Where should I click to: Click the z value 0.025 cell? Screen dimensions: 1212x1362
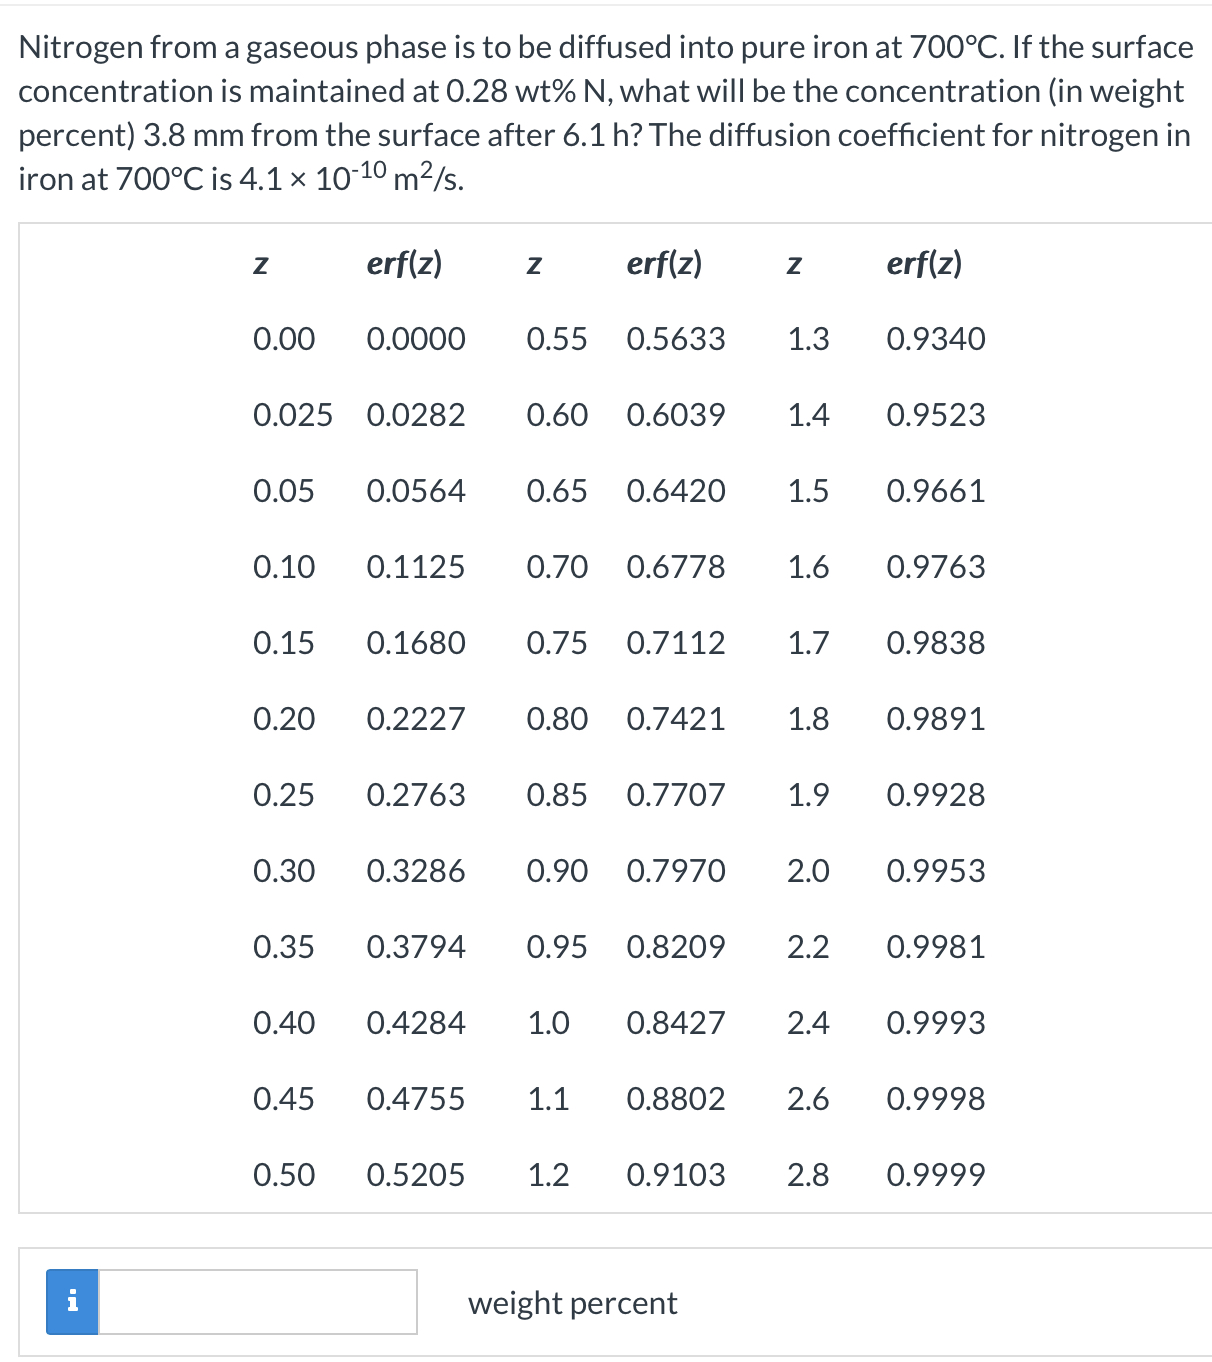[x=293, y=415]
